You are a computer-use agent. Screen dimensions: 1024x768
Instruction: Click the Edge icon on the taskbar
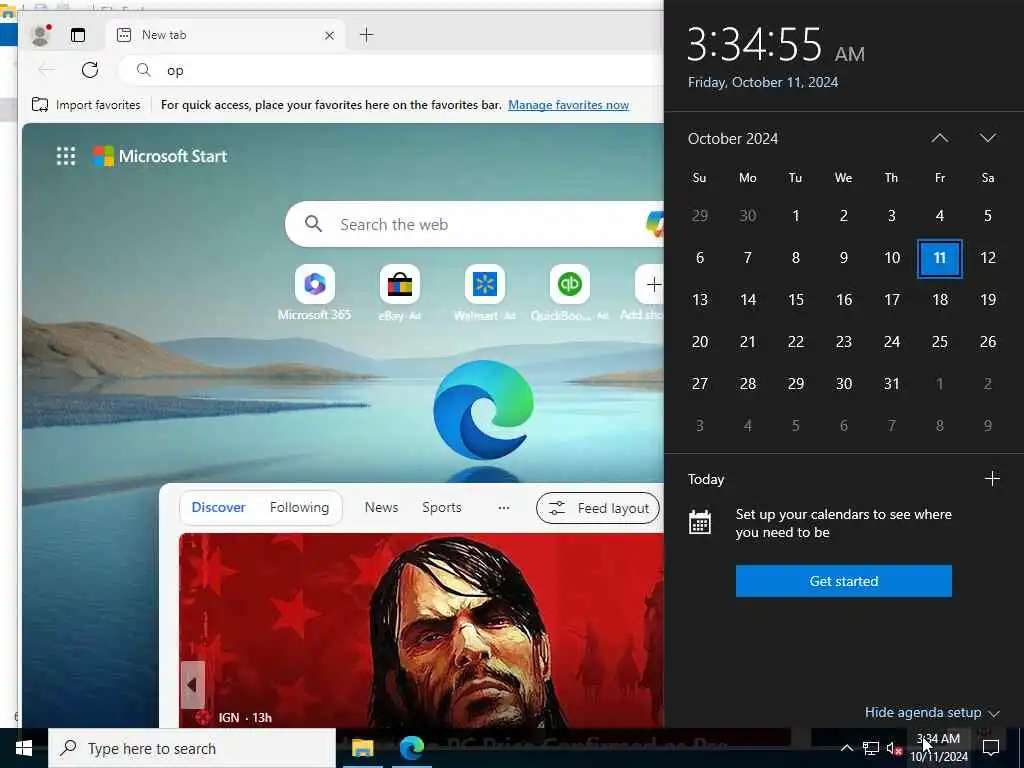tap(411, 748)
